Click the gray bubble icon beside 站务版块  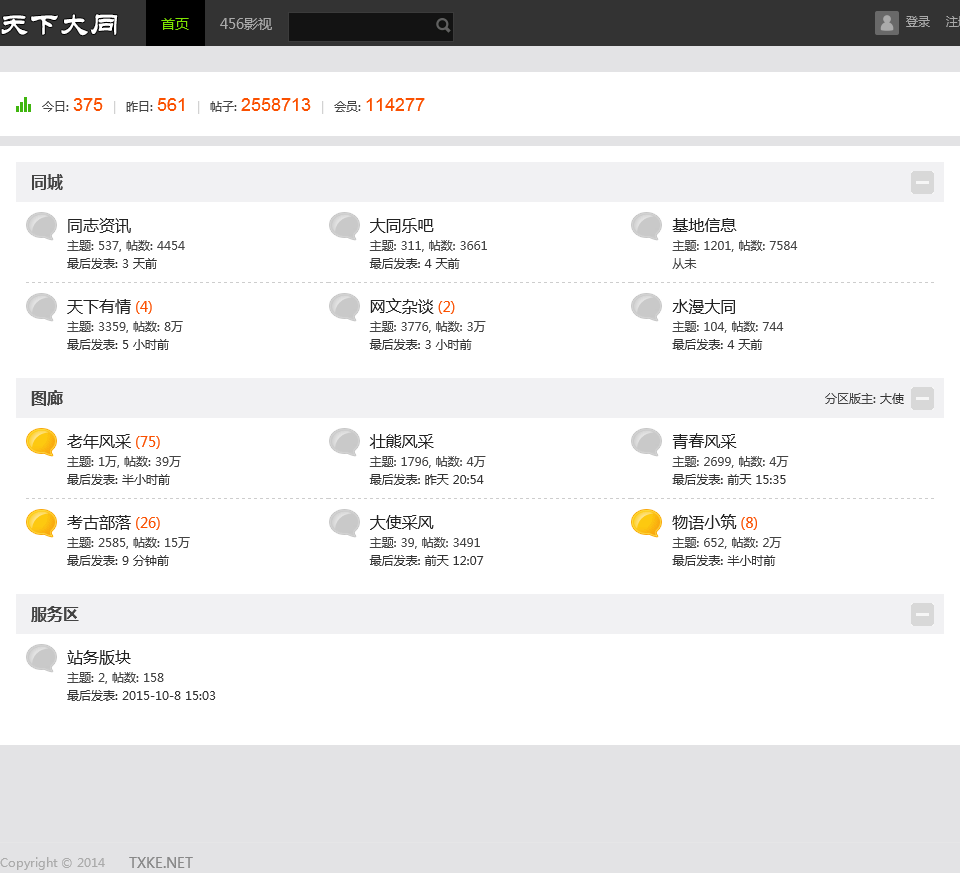pos(41,658)
